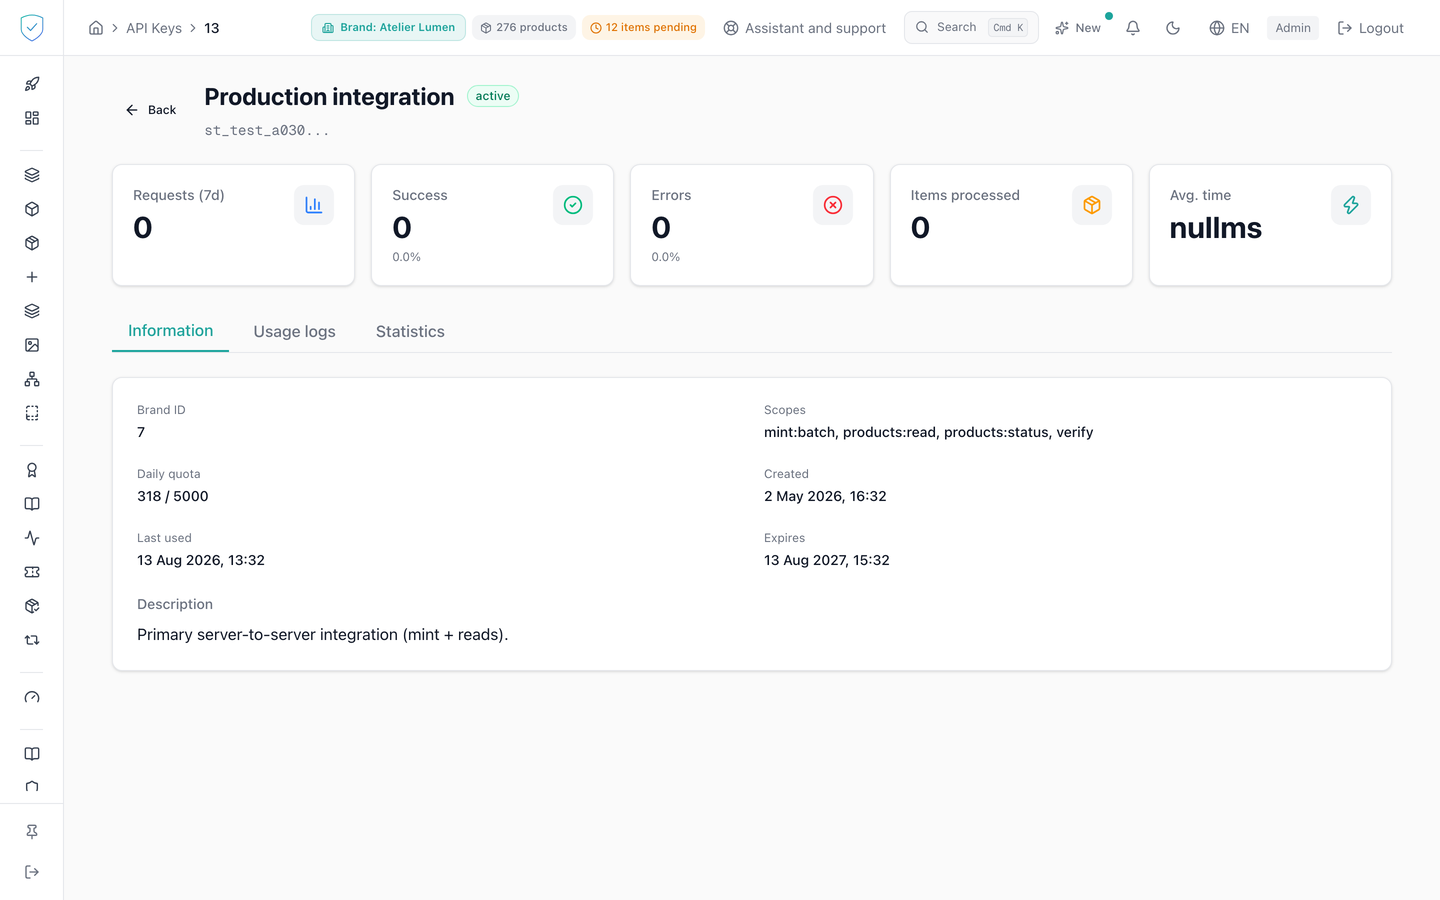Toggle dark mode with the moon icon
This screenshot has width=1440, height=900.
coord(1173,28)
